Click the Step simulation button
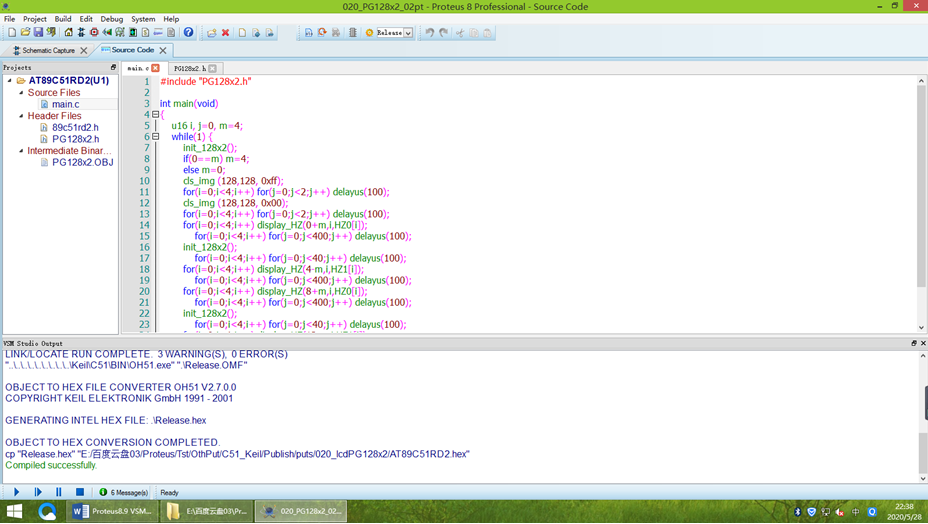The height and width of the screenshot is (524, 928). coord(38,492)
